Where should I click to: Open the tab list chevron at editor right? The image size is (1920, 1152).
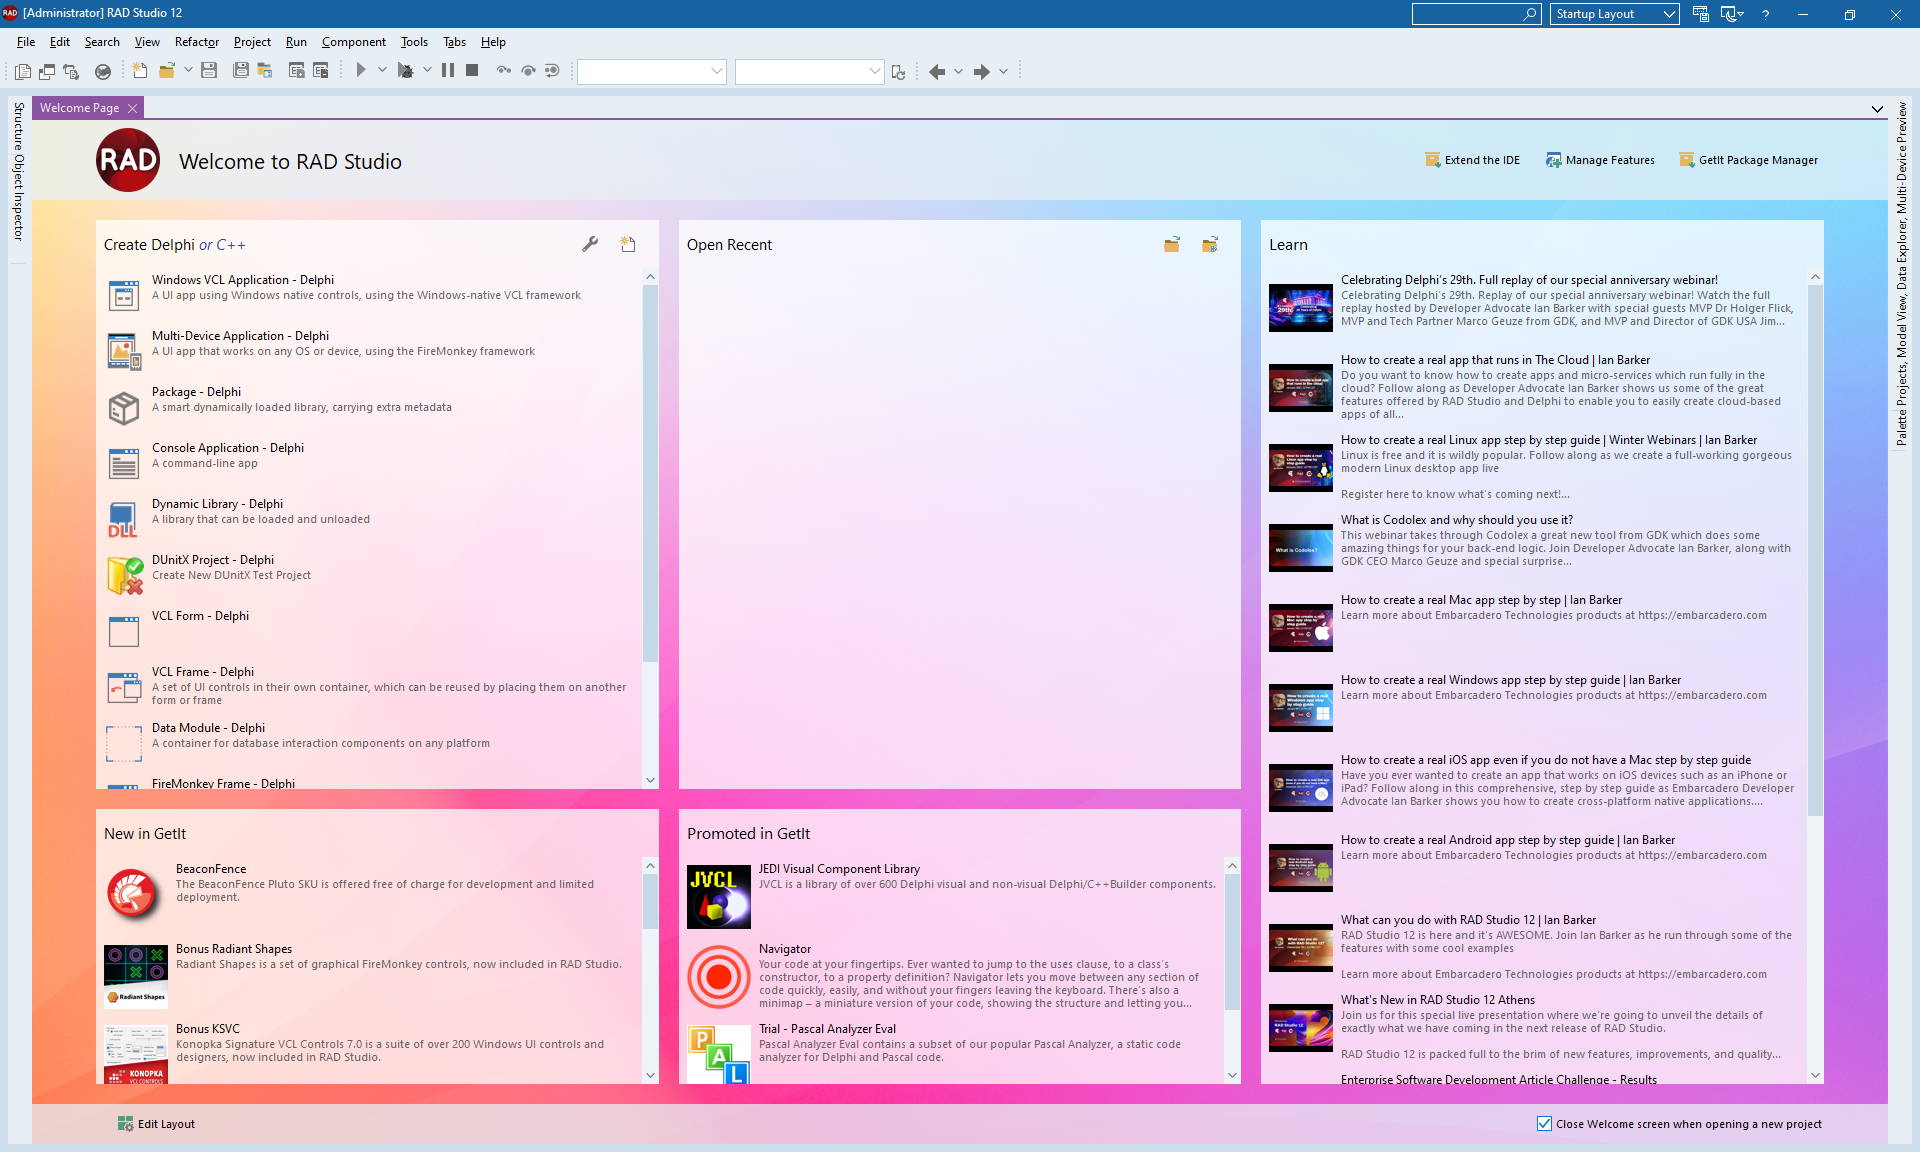pyautogui.click(x=1877, y=109)
